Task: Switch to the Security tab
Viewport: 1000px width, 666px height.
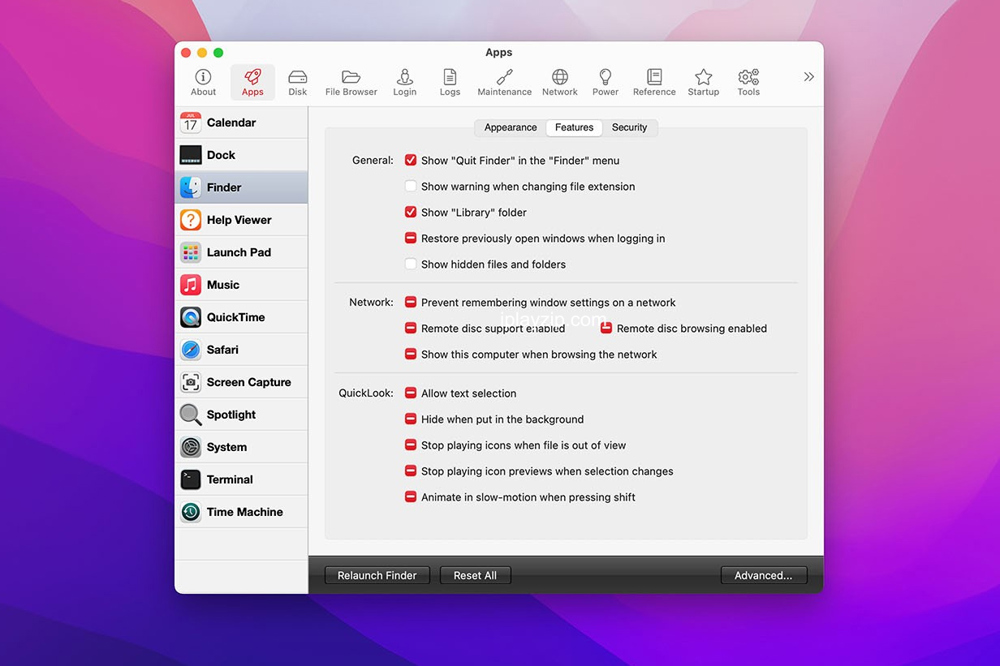Action: (629, 128)
